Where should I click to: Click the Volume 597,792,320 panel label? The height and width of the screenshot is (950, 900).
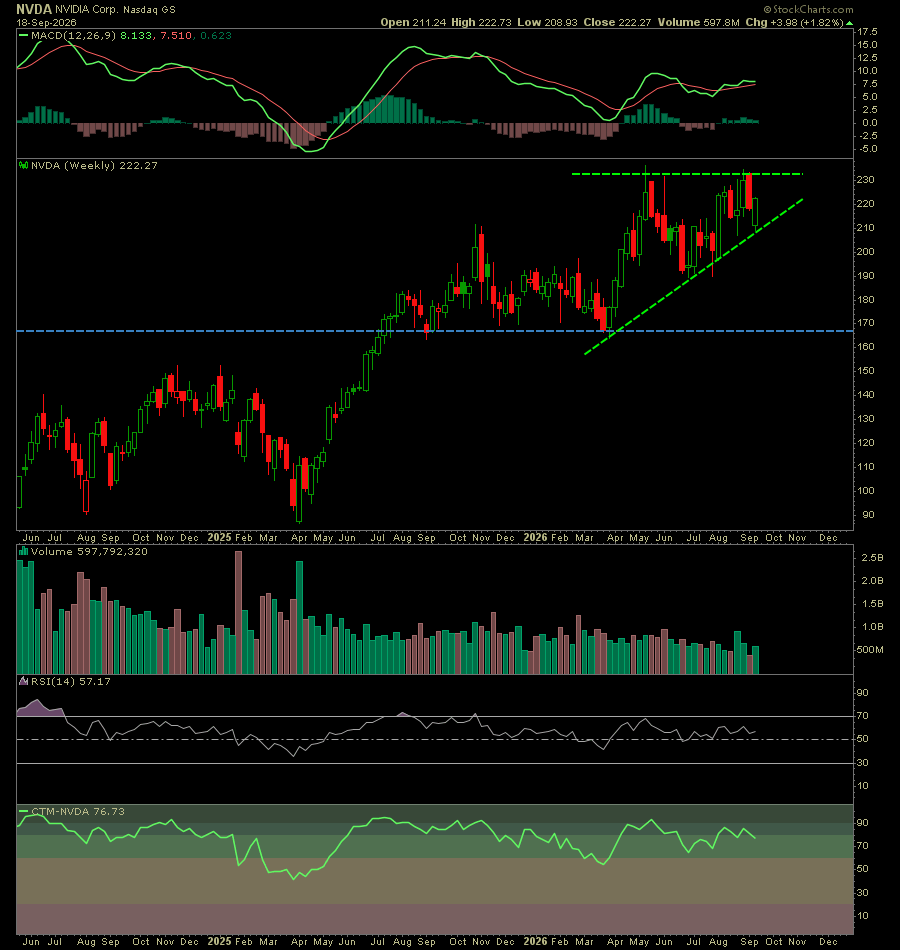pos(89,551)
